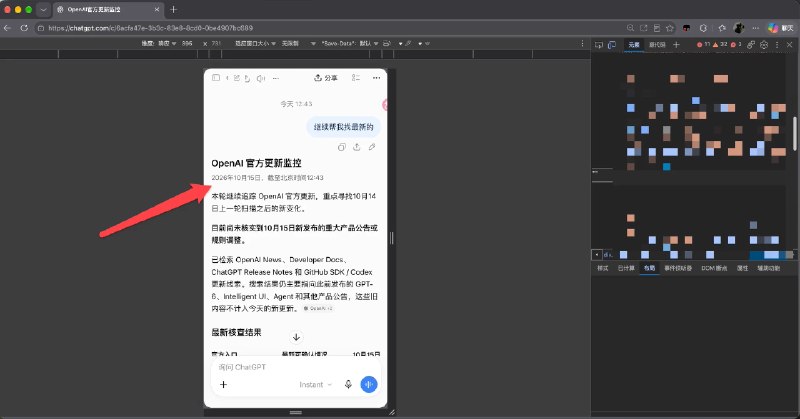Open the Save-Data 默认 dropdown
This screenshot has height=419, width=800.
pos(350,43)
